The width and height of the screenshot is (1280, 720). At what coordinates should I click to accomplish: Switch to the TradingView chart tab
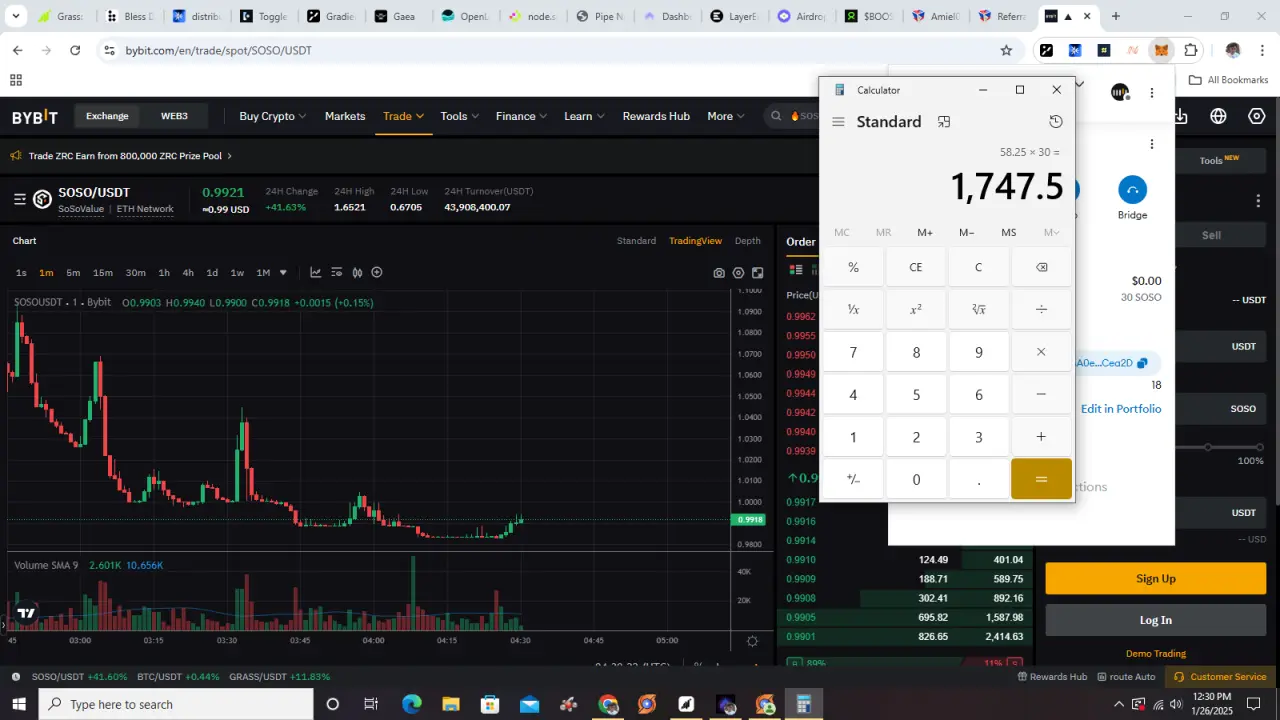coord(695,241)
